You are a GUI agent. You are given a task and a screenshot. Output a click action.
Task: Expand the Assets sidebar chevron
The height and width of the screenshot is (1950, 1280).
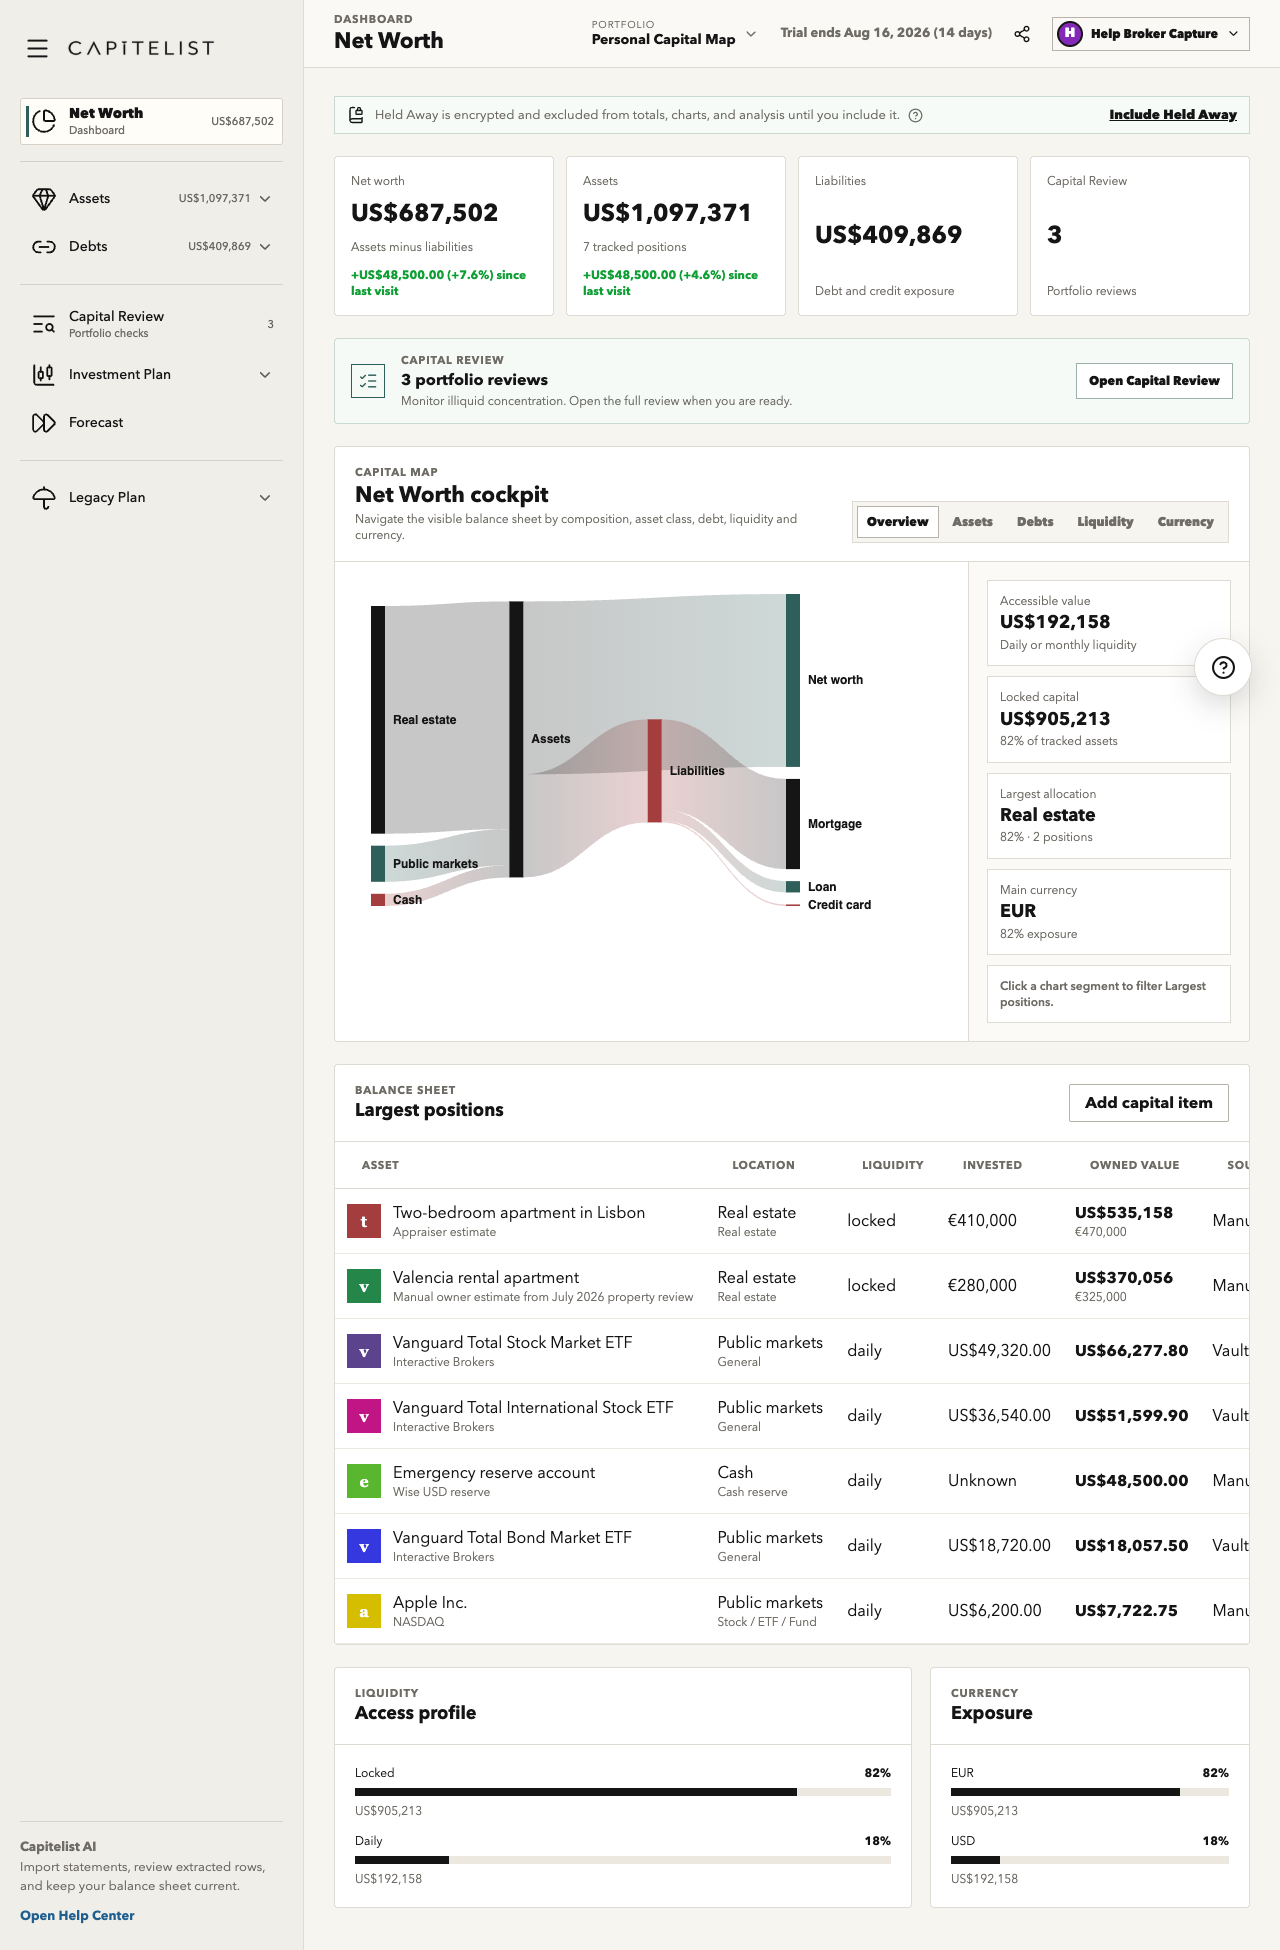(x=265, y=199)
